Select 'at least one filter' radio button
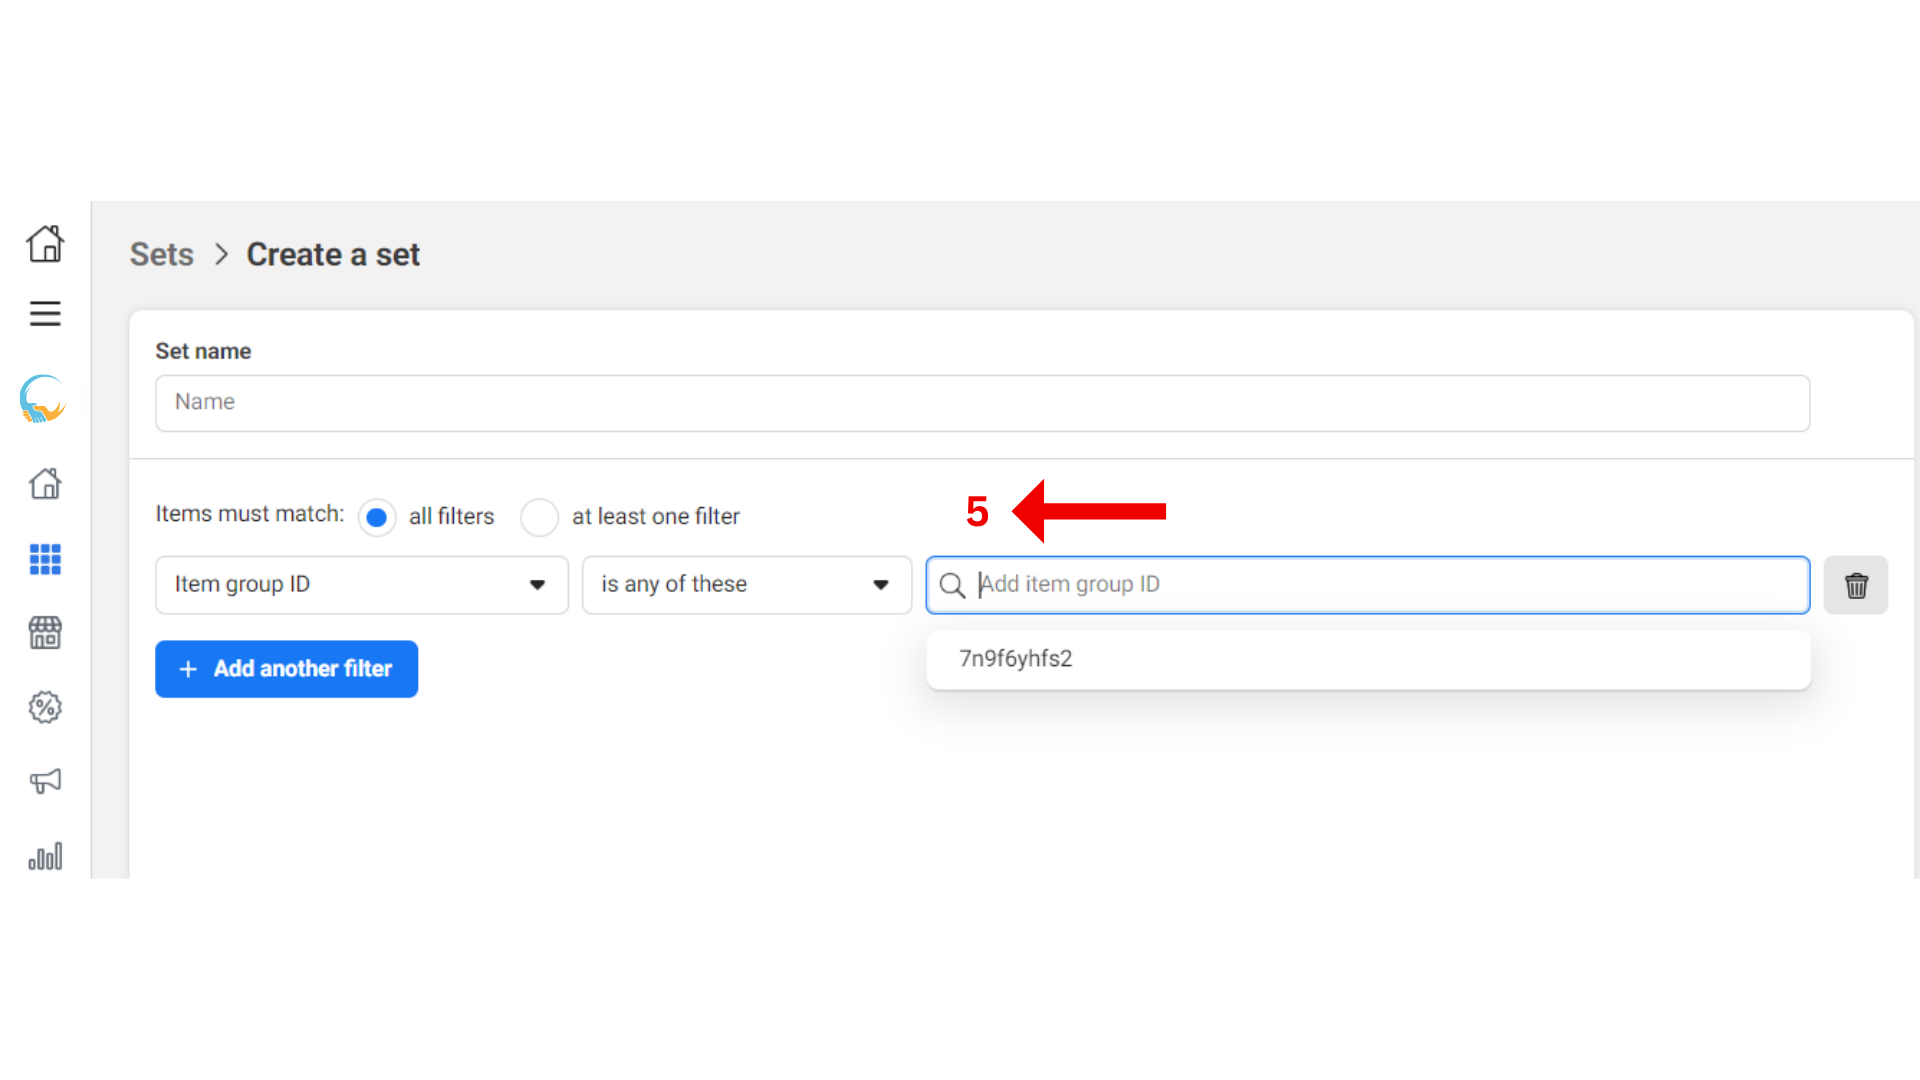This screenshot has height=1080, width=1920. [x=539, y=517]
